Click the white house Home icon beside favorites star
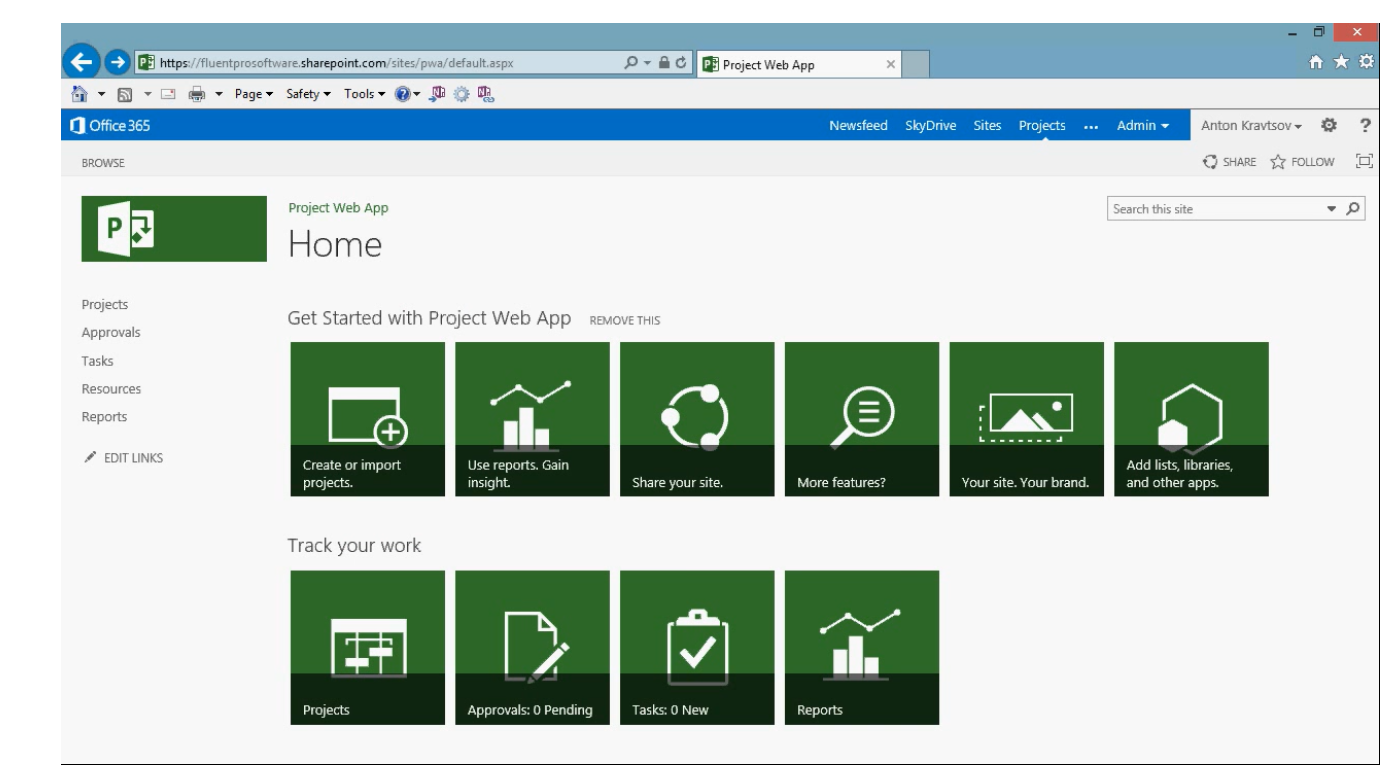 point(1317,63)
